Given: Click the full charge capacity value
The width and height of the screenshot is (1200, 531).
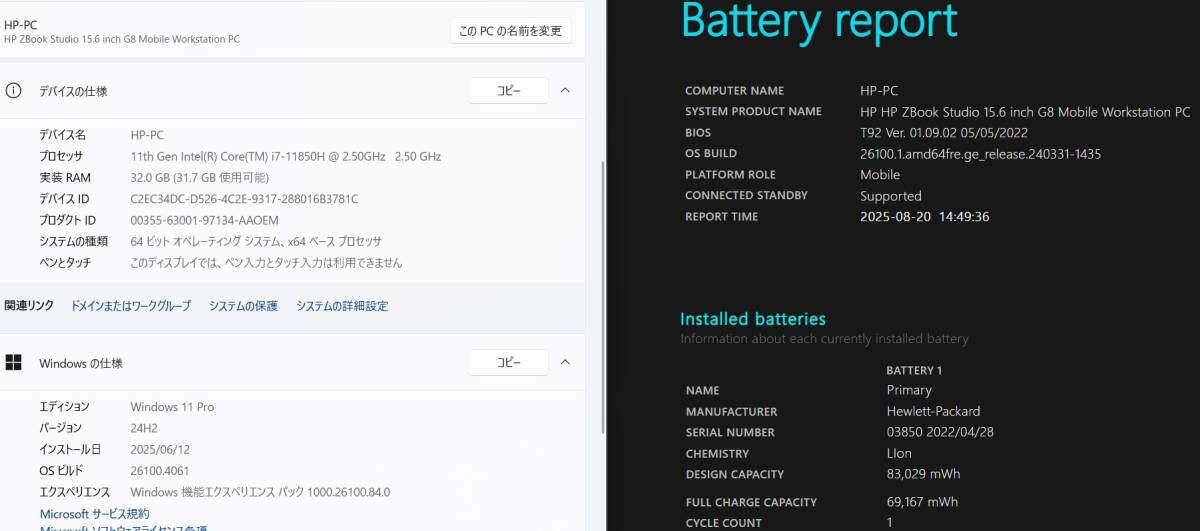Looking at the screenshot, I should coord(922,502).
